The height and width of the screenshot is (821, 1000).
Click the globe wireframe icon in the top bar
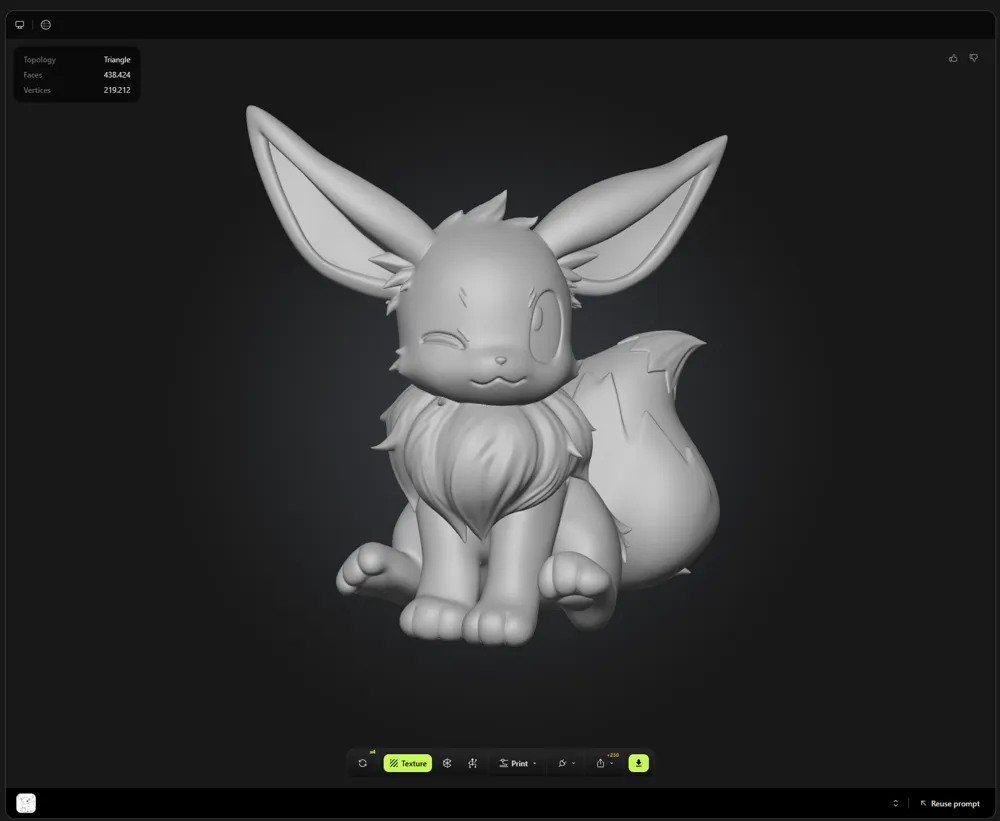(x=46, y=25)
